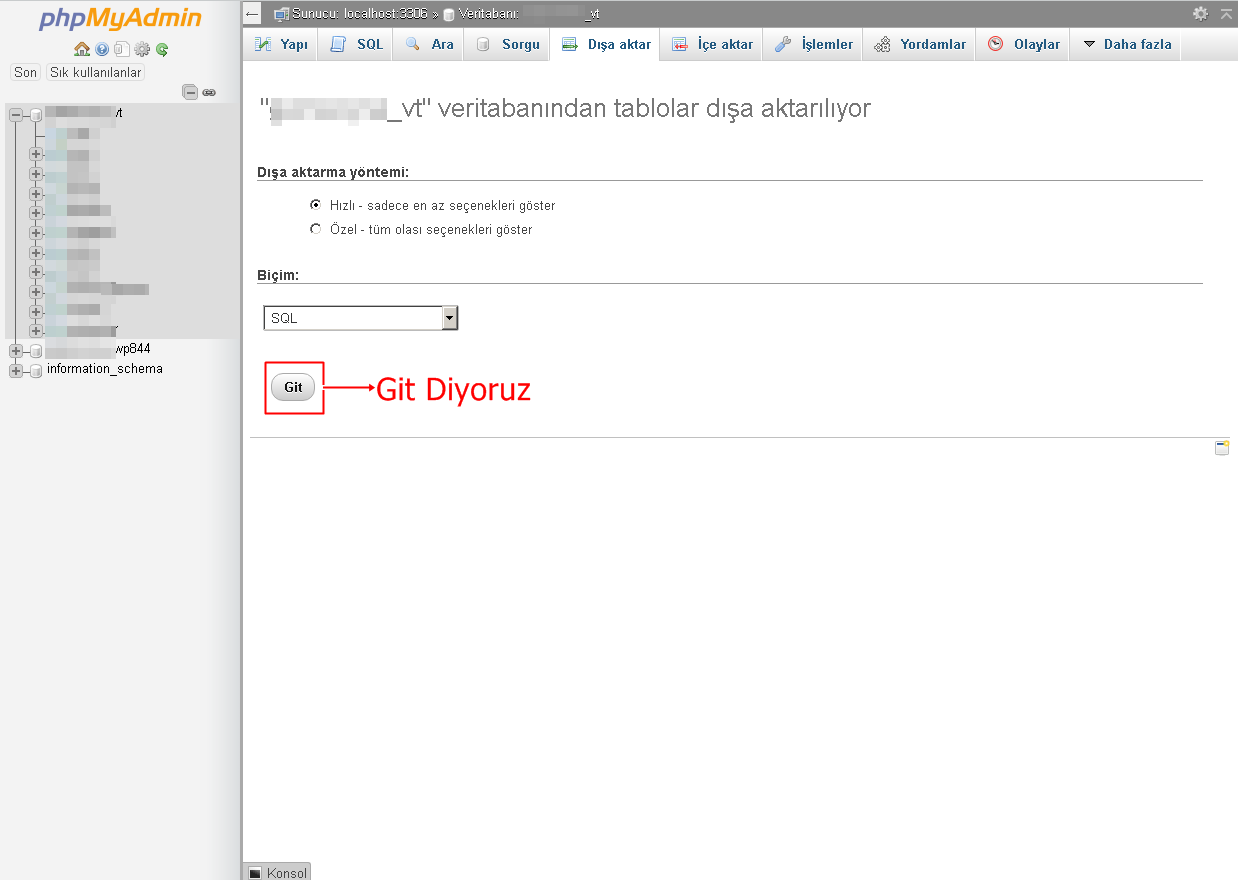This screenshot has width=1238, height=880.
Task: Click the Git button to export
Action: [293, 387]
